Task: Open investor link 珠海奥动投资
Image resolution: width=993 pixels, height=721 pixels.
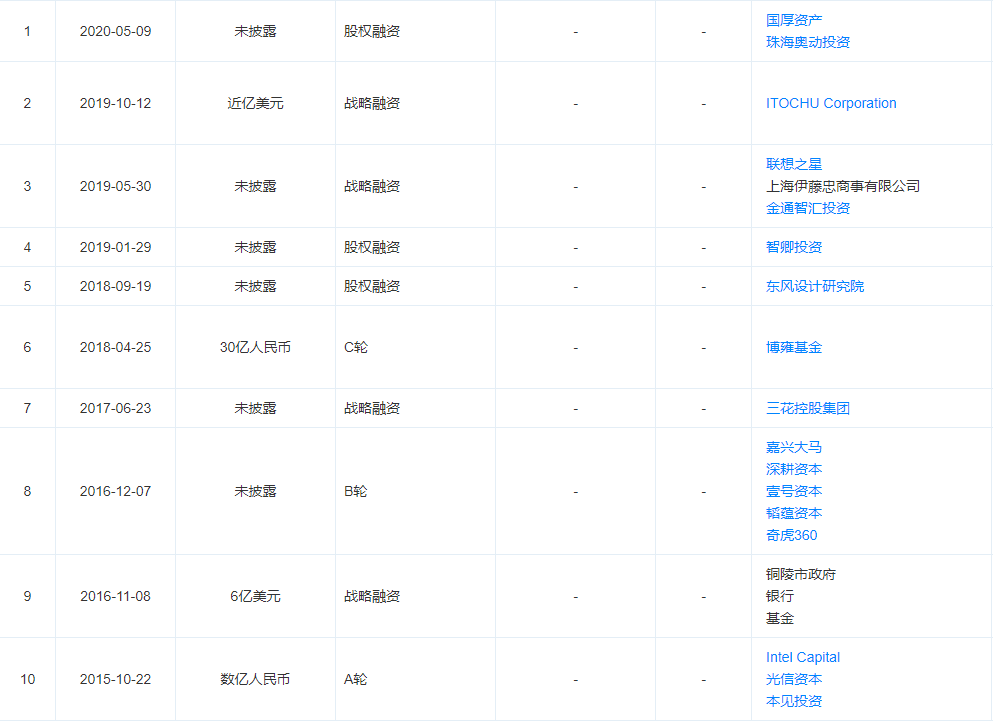Action: click(x=807, y=42)
